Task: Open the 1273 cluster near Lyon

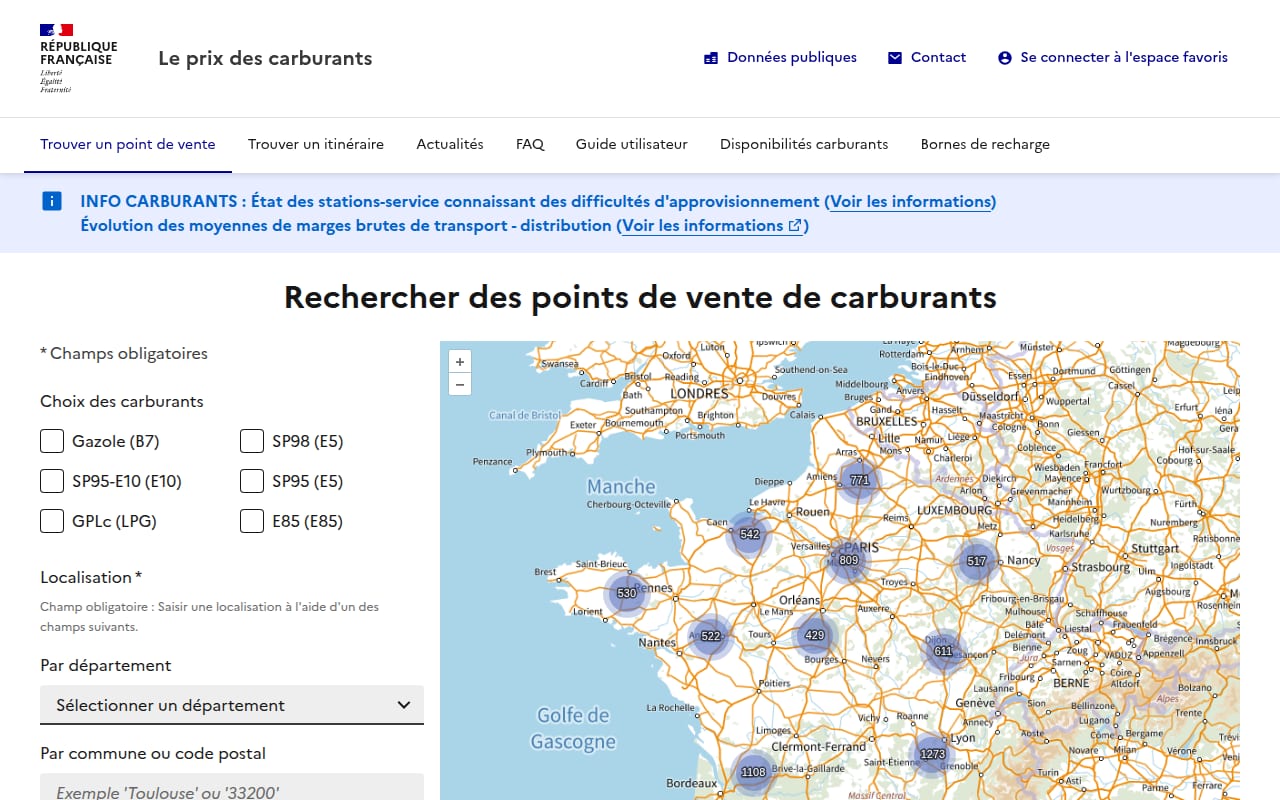Action: [x=932, y=754]
